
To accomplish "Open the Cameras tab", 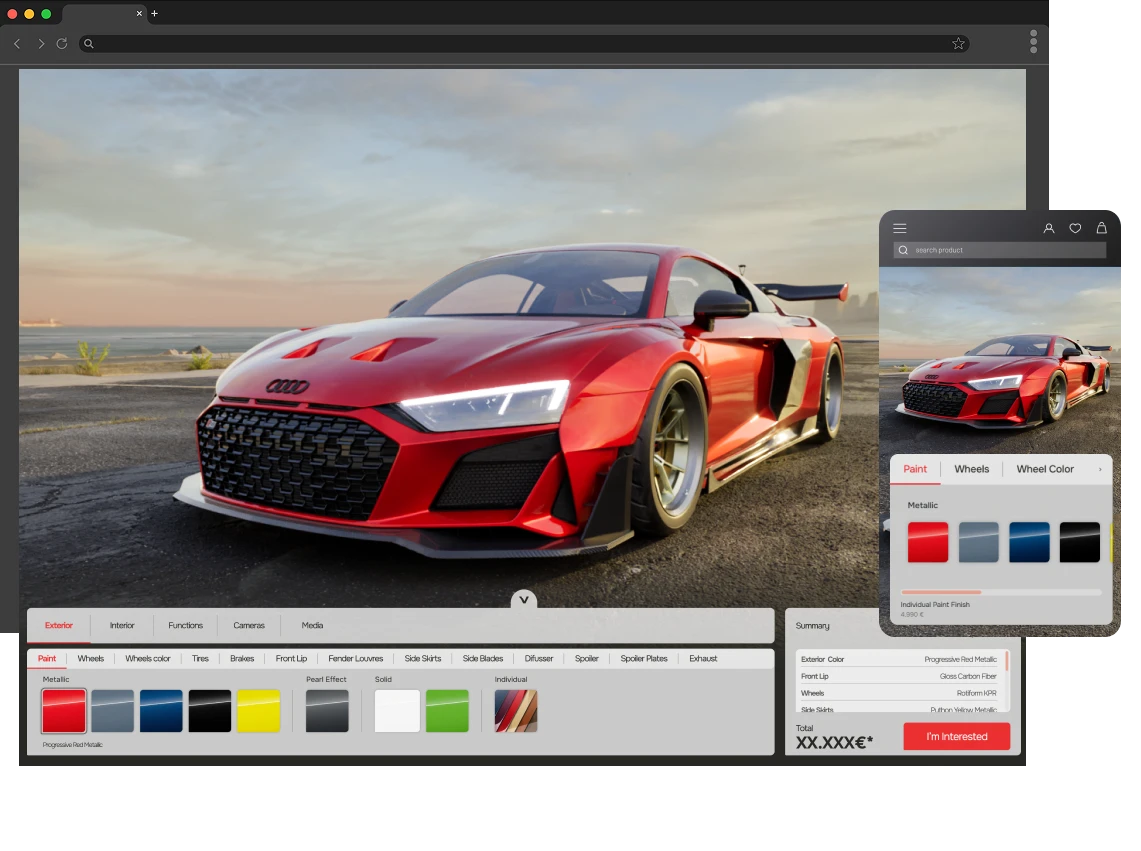I will click(249, 625).
